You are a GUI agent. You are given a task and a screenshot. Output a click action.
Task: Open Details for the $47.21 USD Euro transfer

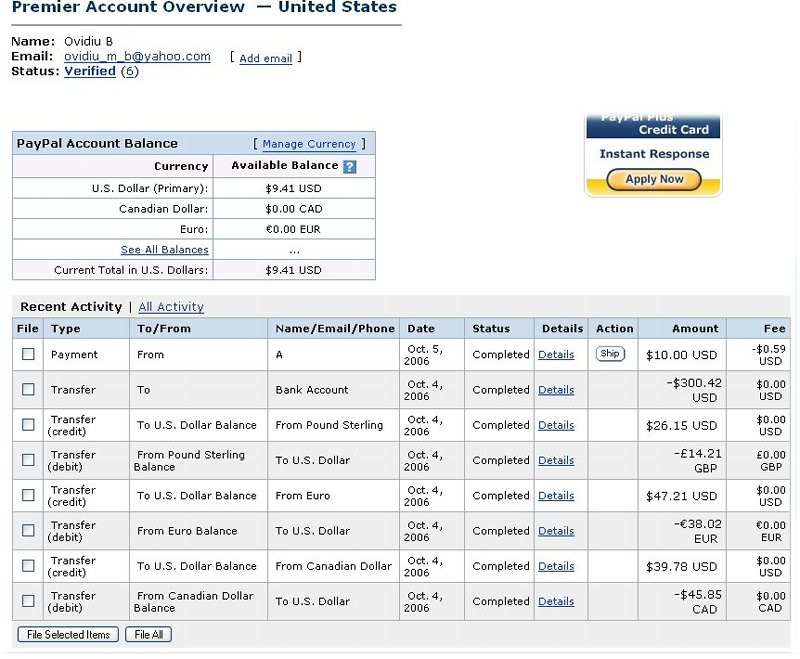[x=556, y=495]
